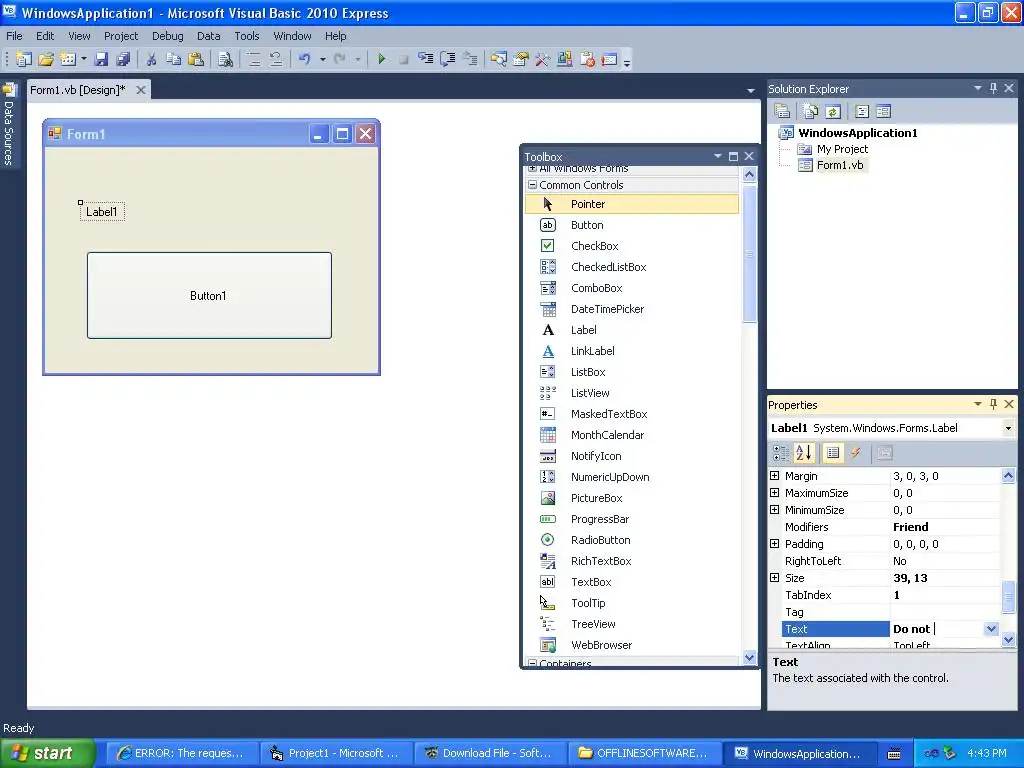Open the Undo history dropdown arrow
The height and width of the screenshot is (768, 1024).
[323, 59]
